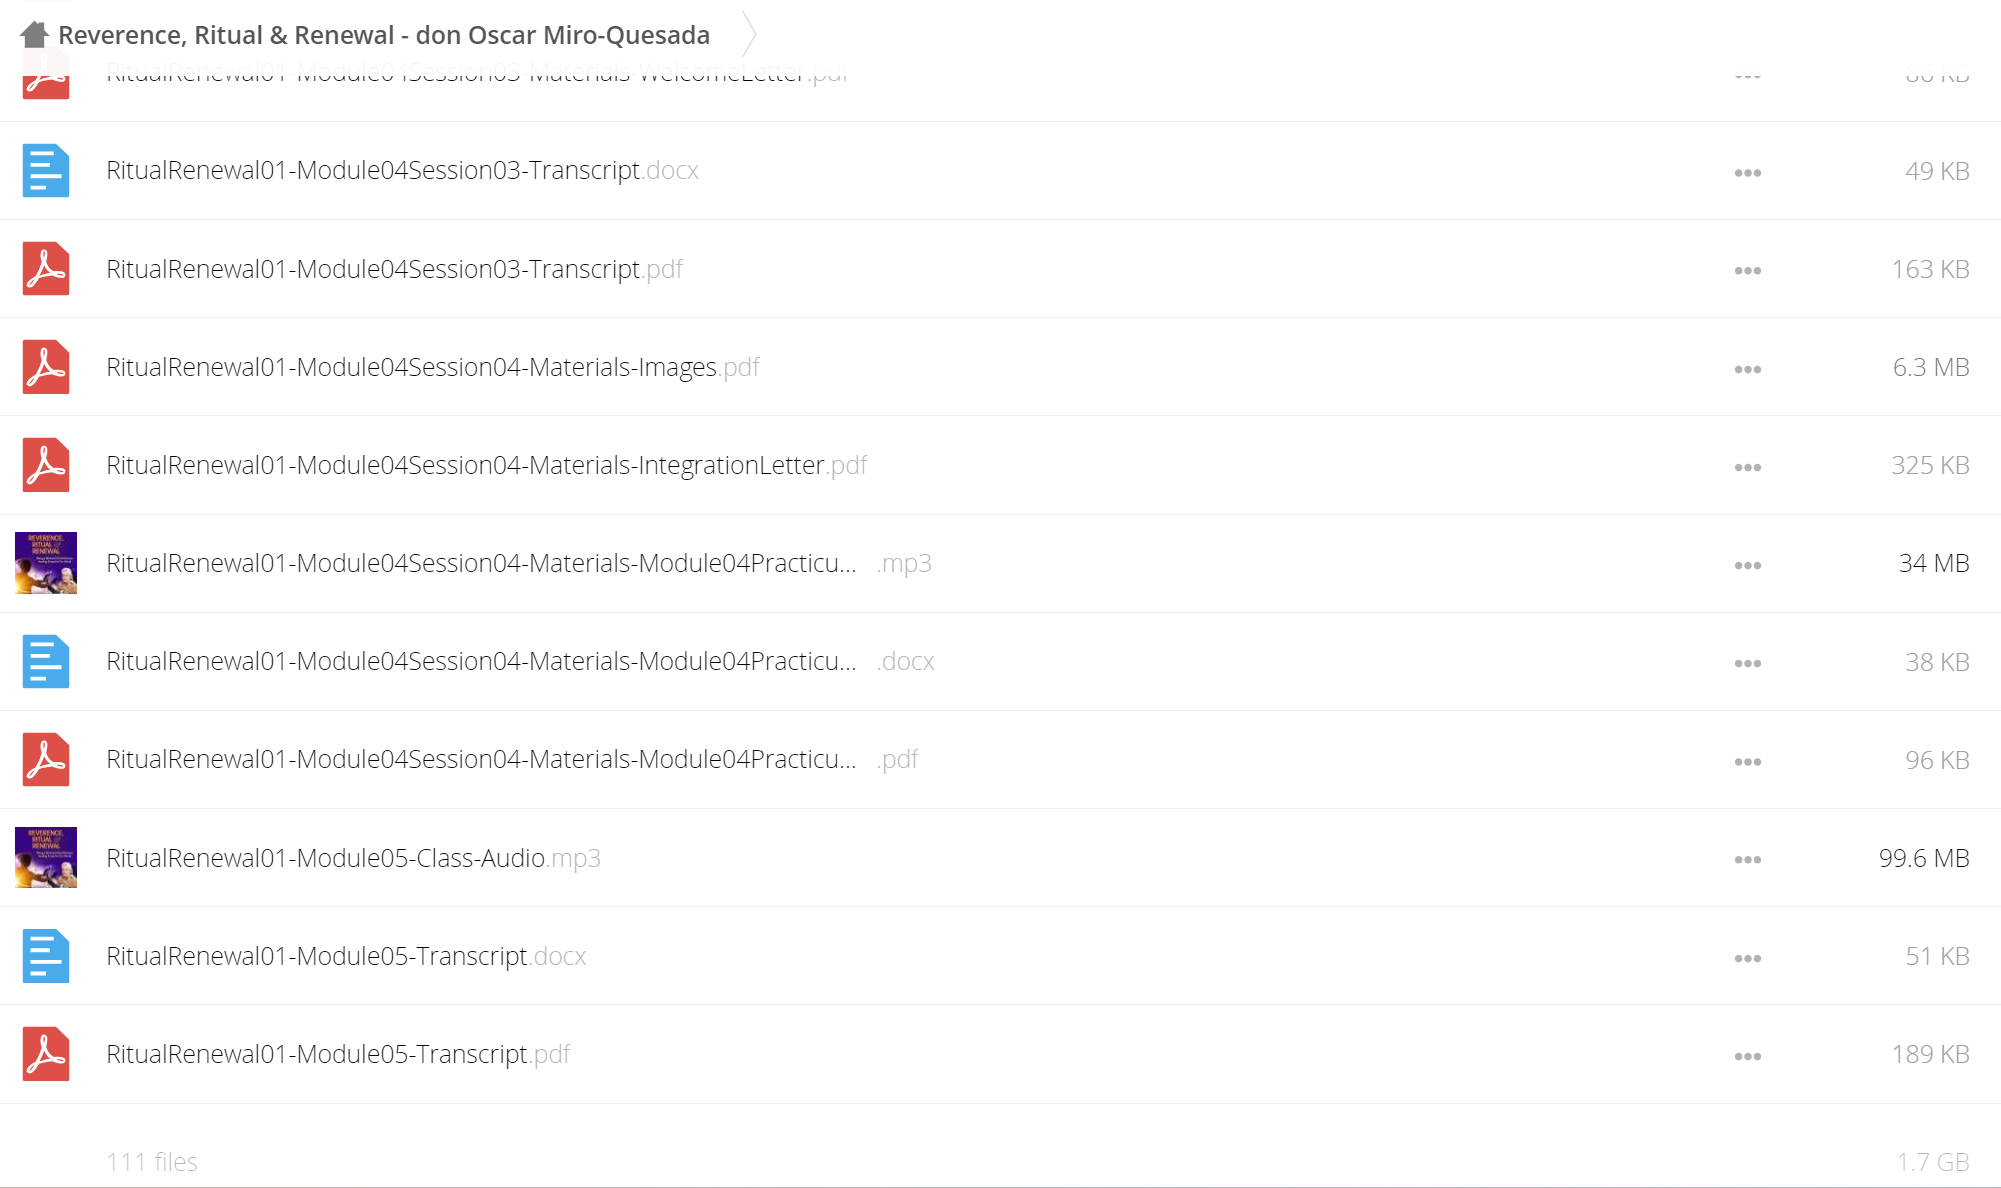Click the home icon in the breadcrumb
Viewport: 2001px width, 1188px height.
pos(34,34)
